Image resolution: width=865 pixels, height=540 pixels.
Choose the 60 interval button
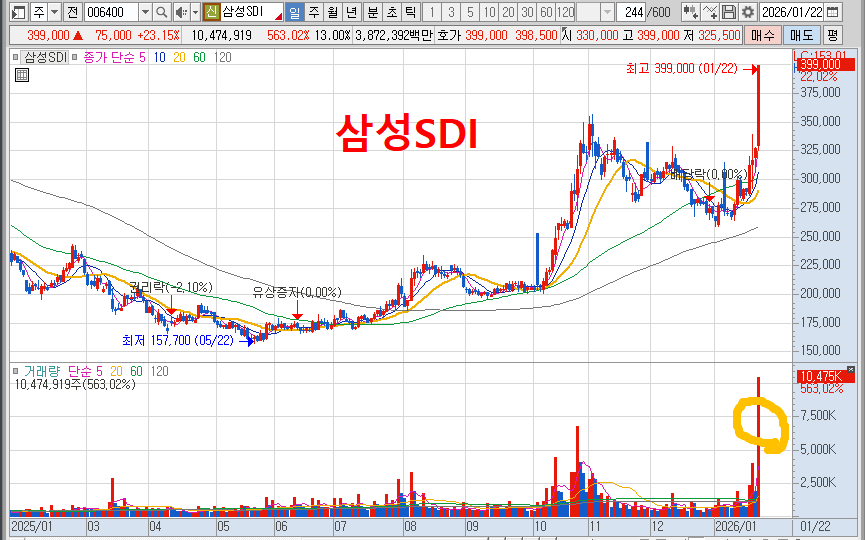point(546,12)
